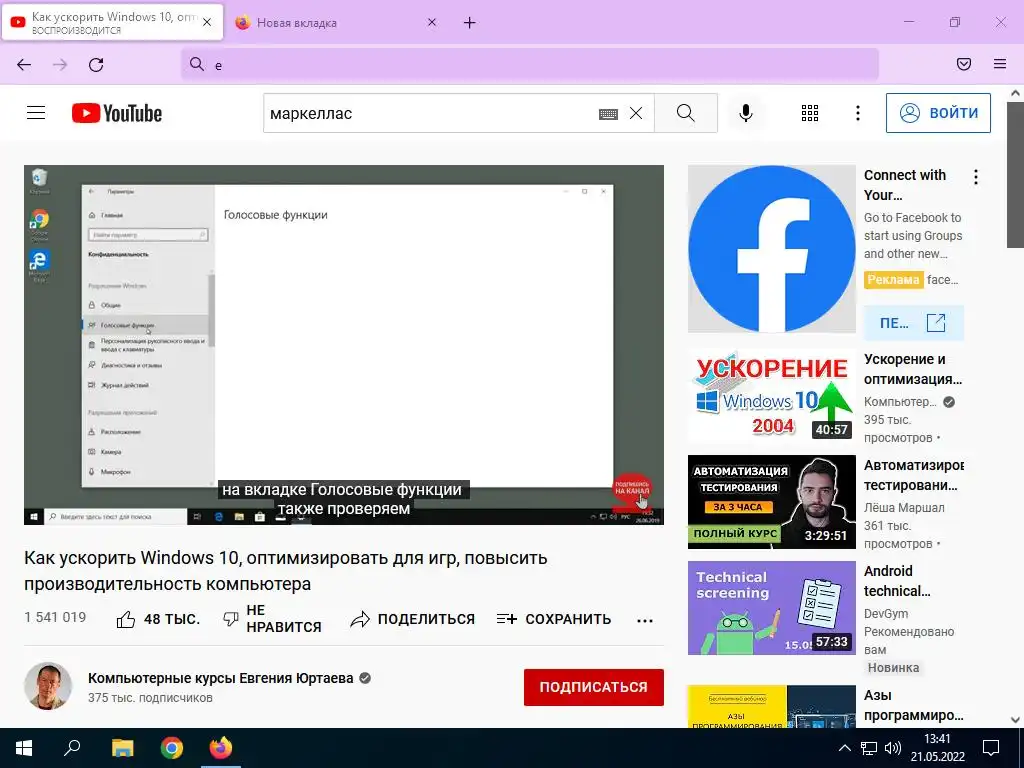Image resolution: width=1024 pixels, height=768 pixels.
Task: Open video titled Ускорение и оптимизация
Action: [913, 369]
